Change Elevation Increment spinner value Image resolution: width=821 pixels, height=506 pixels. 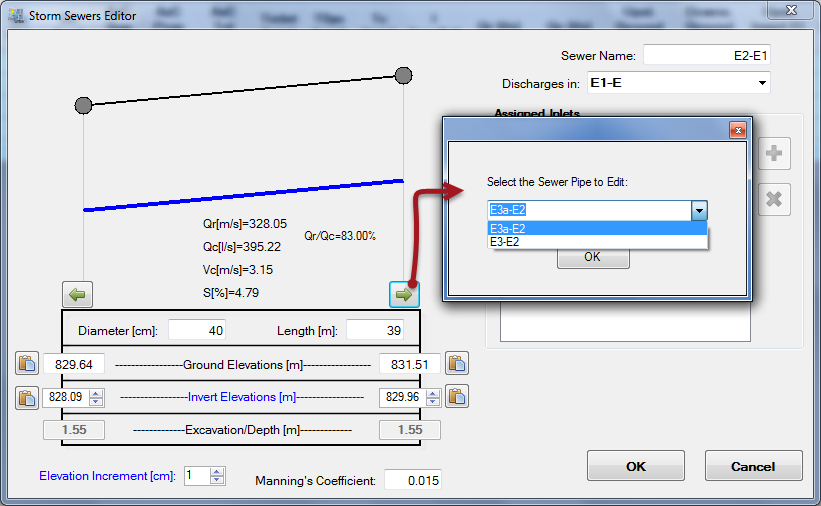217,476
